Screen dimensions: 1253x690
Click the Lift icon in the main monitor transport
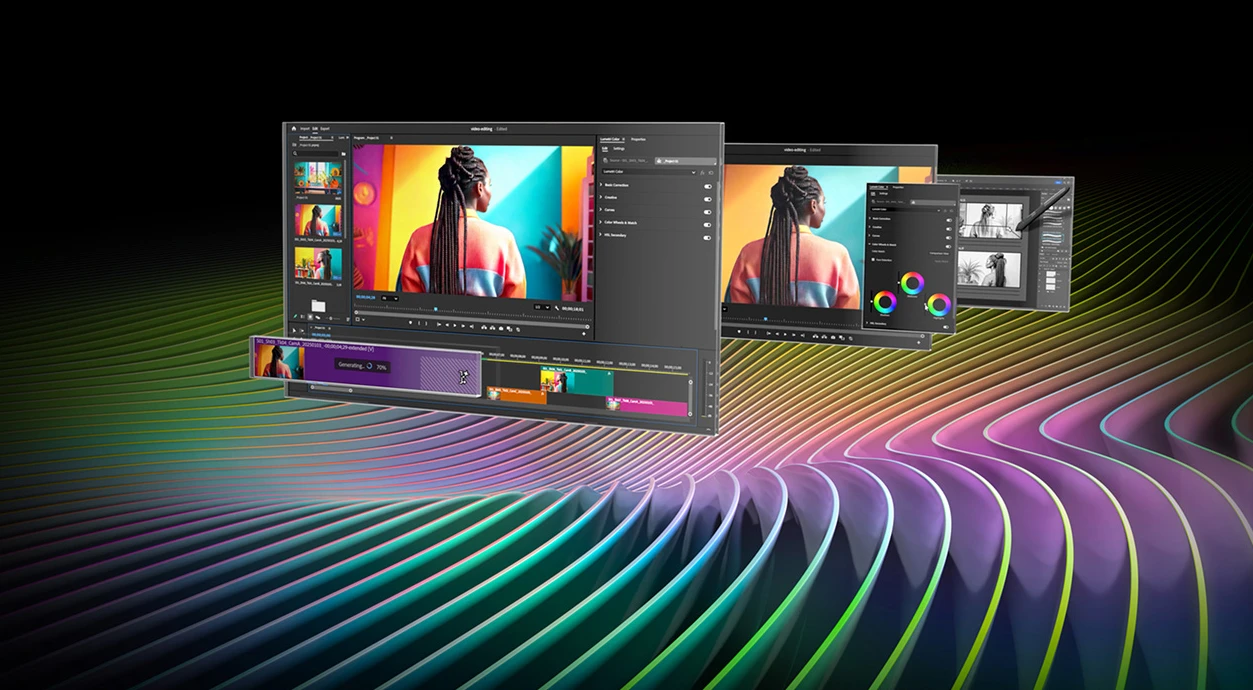[x=484, y=327]
